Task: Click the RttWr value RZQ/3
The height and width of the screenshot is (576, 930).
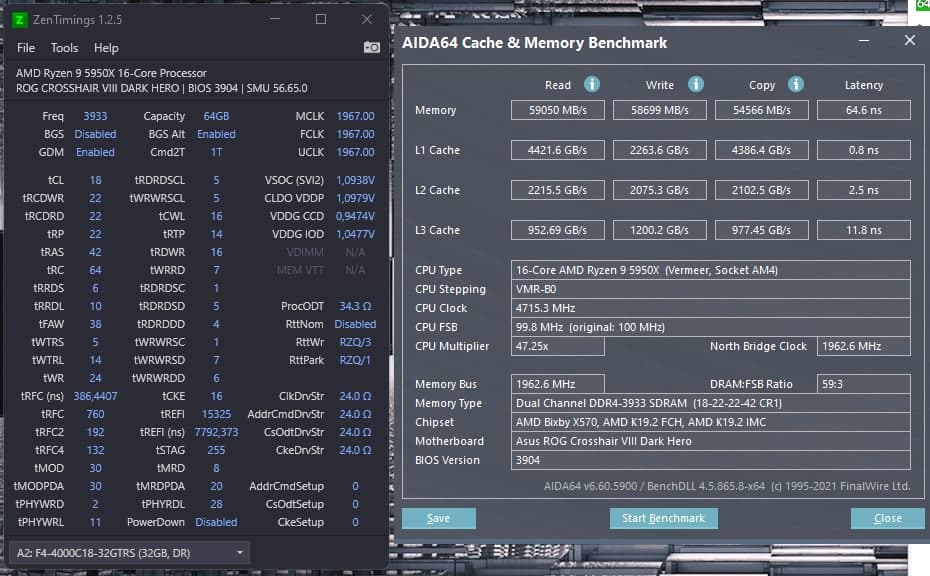Action: click(355, 342)
